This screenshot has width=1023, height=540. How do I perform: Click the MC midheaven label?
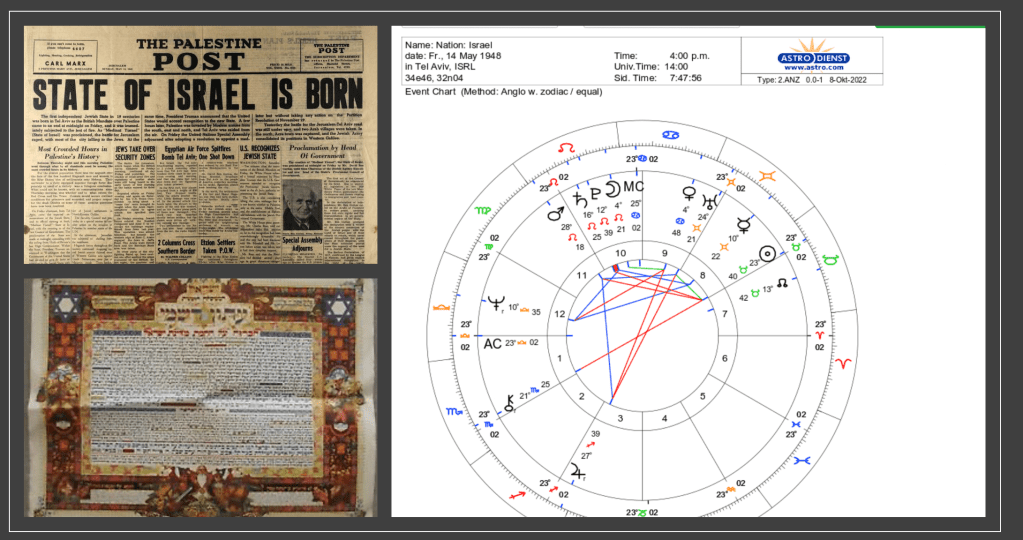click(x=634, y=187)
